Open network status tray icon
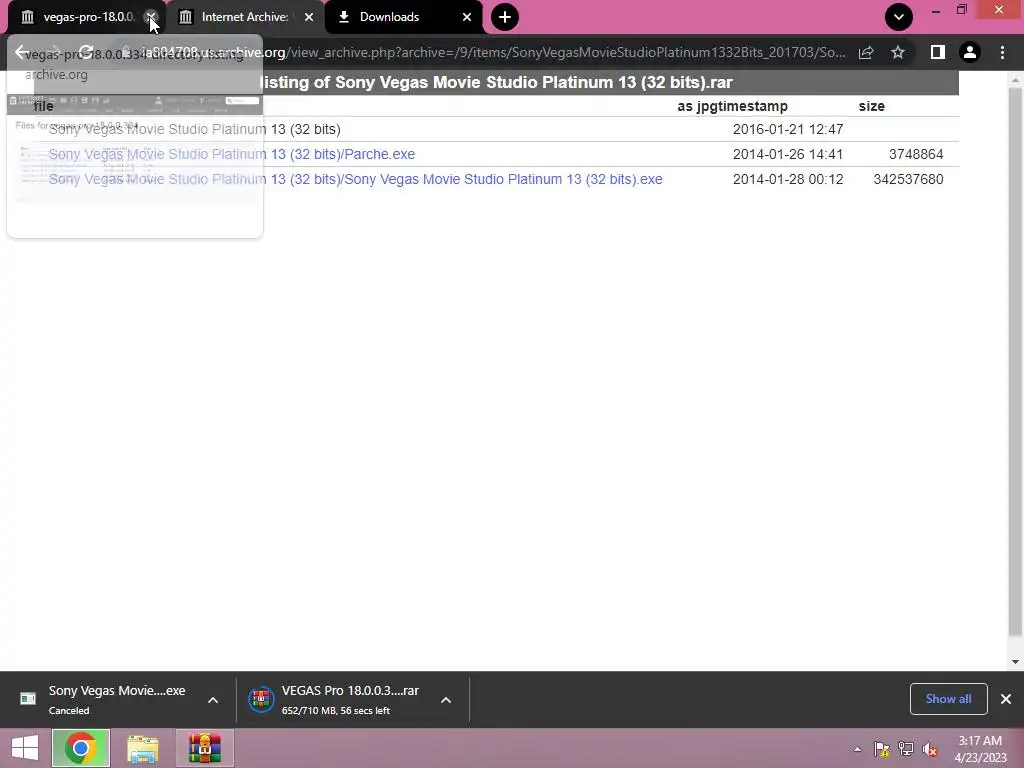Image resolution: width=1024 pixels, height=768 pixels. (x=906, y=749)
